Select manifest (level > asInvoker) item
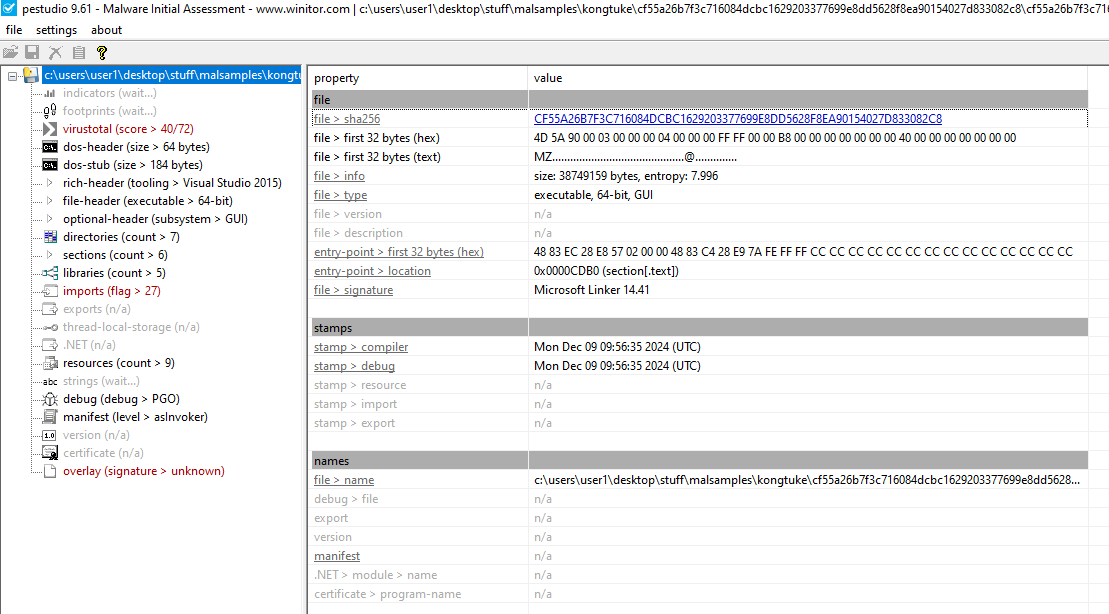Image resolution: width=1109 pixels, height=614 pixels. point(135,417)
